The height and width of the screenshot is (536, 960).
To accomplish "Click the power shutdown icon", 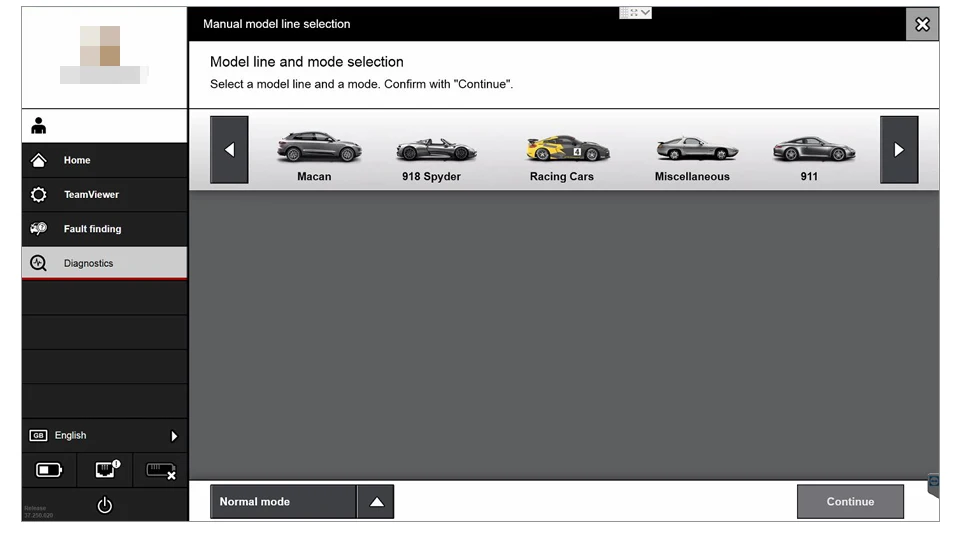I will point(105,505).
